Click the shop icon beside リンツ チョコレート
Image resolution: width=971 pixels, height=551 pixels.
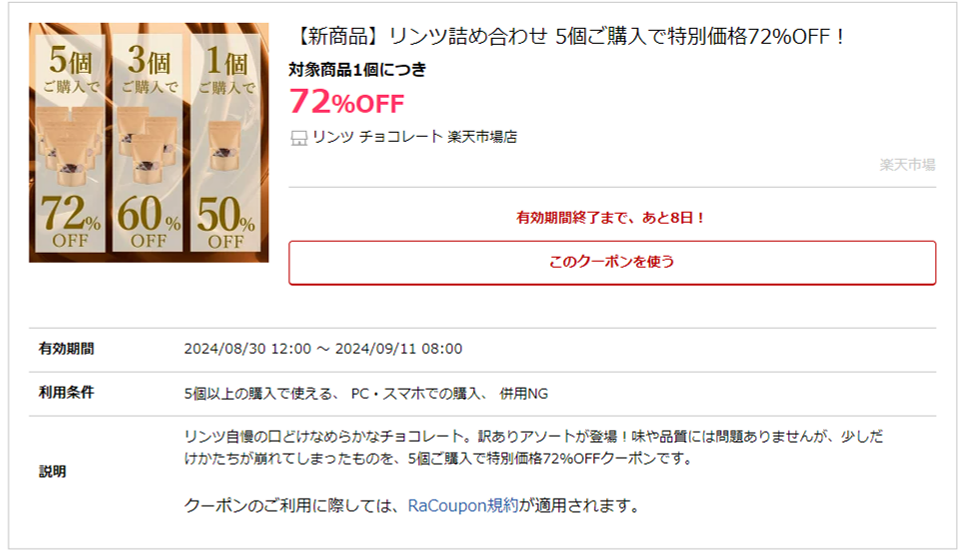click(x=298, y=137)
